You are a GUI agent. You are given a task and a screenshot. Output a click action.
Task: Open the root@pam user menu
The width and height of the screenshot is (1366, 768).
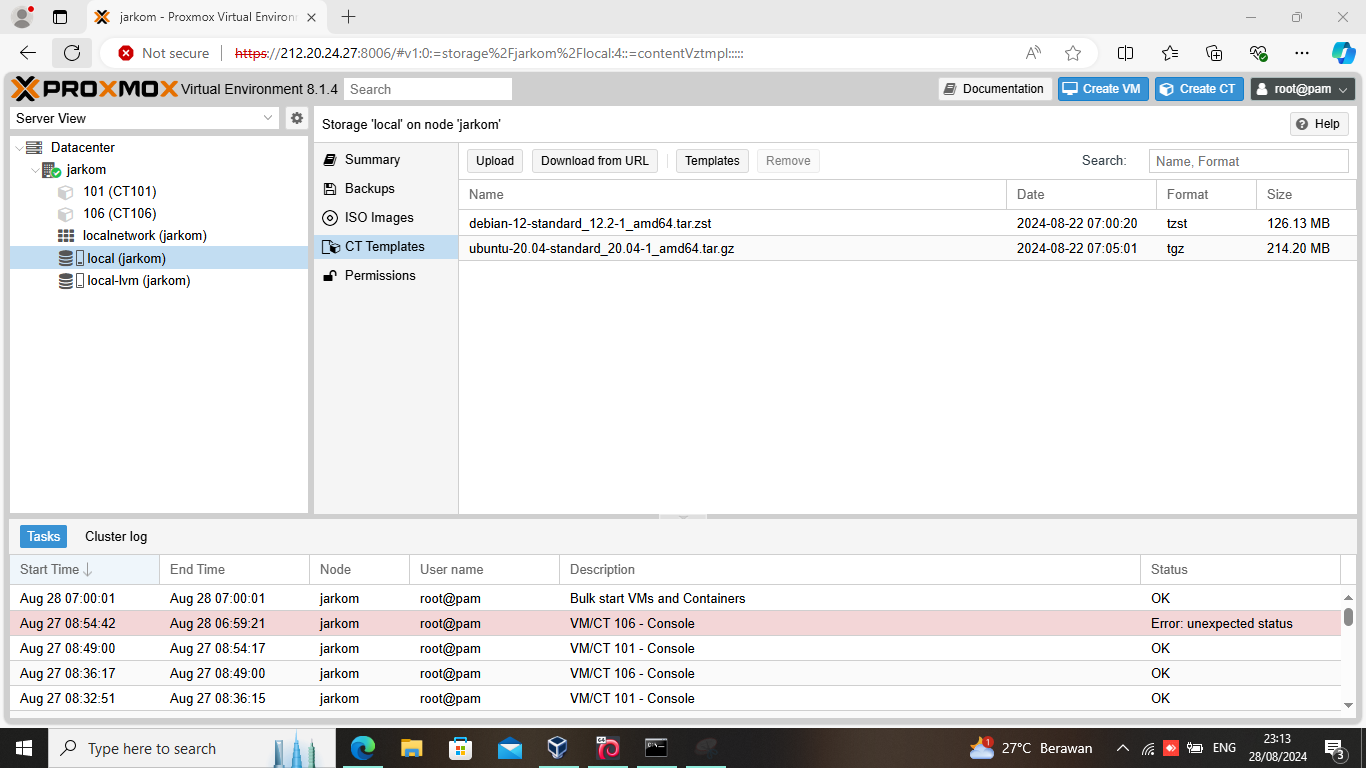[x=1303, y=89]
